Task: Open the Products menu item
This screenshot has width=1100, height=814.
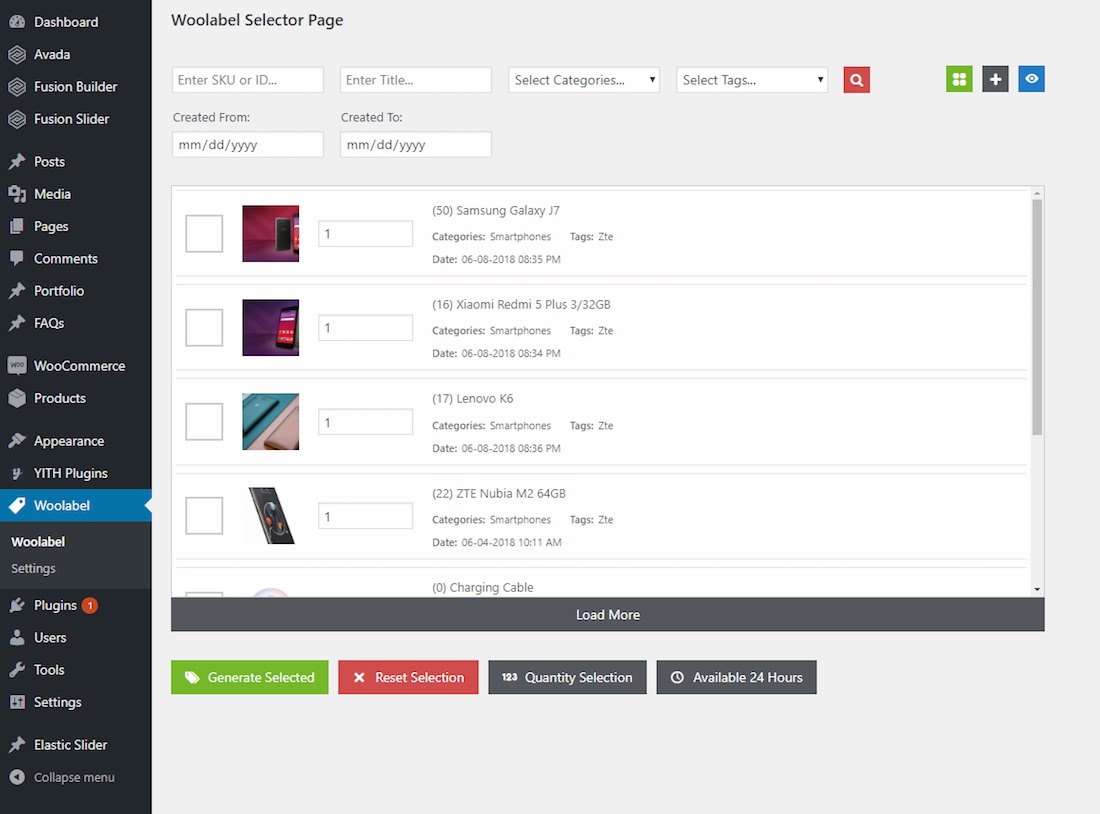Action: 76,398
